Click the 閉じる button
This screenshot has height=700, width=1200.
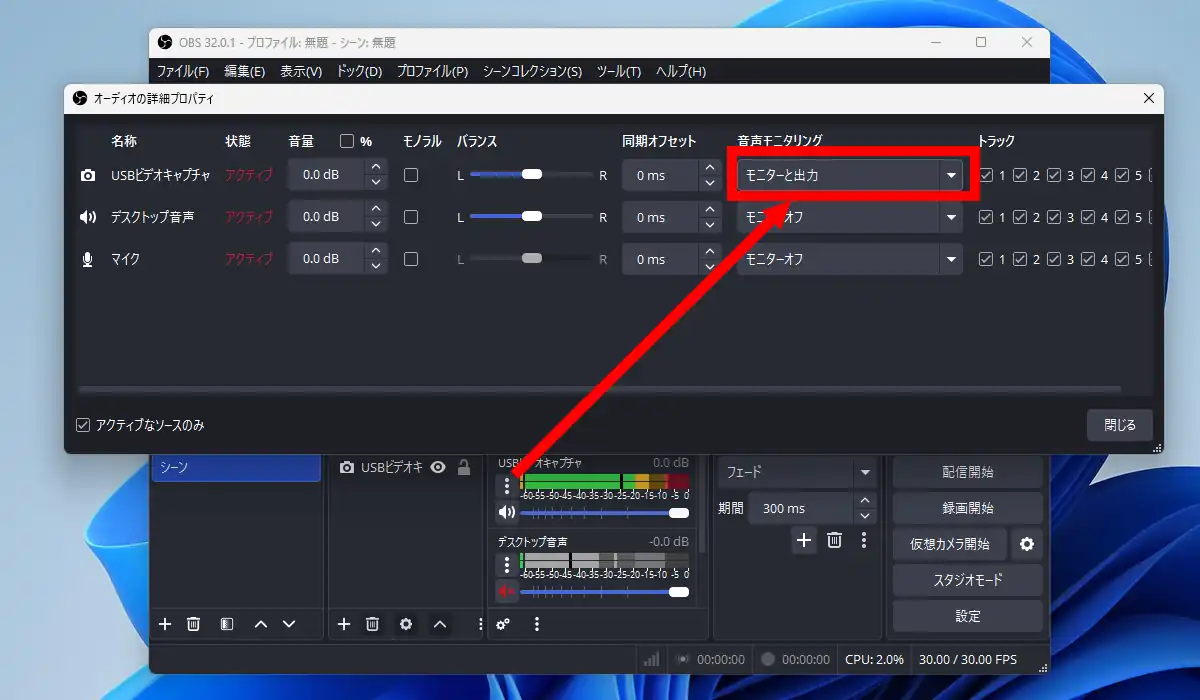(1119, 425)
